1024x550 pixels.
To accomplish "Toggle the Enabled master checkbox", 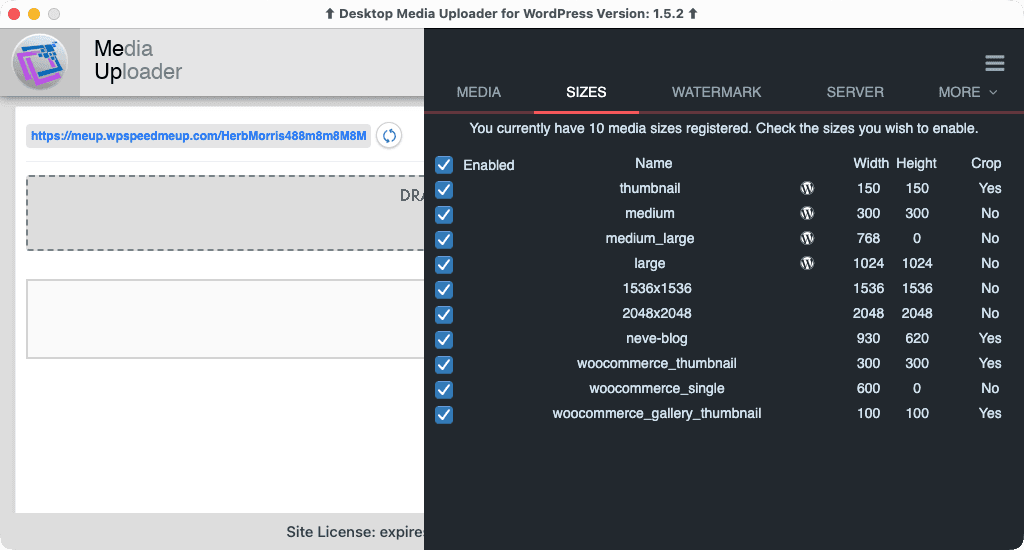I will 444,165.
